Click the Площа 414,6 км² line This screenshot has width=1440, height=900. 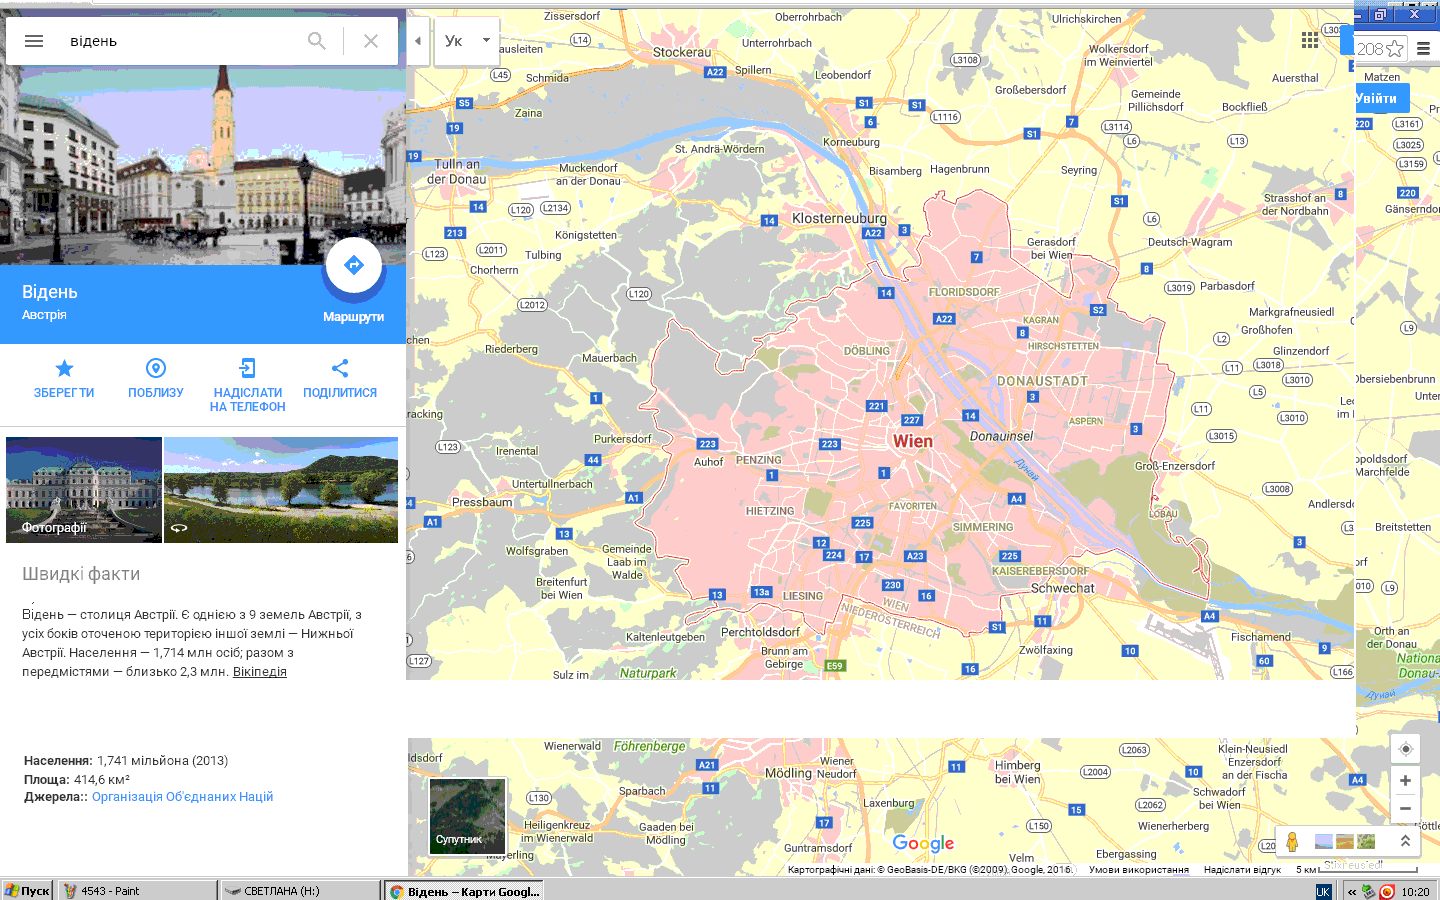pos(77,779)
